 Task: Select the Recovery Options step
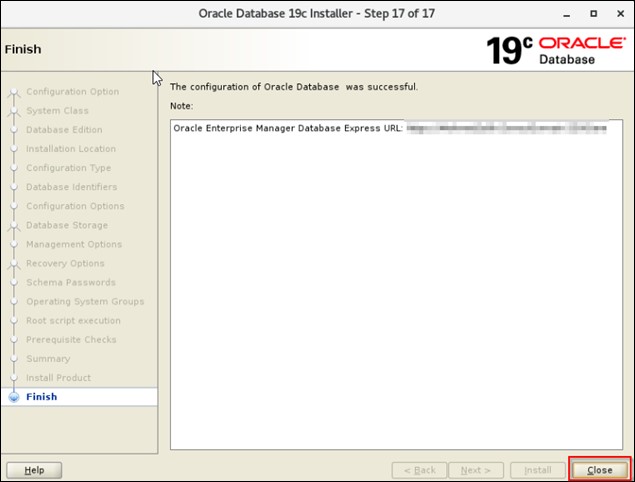(x=65, y=263)
